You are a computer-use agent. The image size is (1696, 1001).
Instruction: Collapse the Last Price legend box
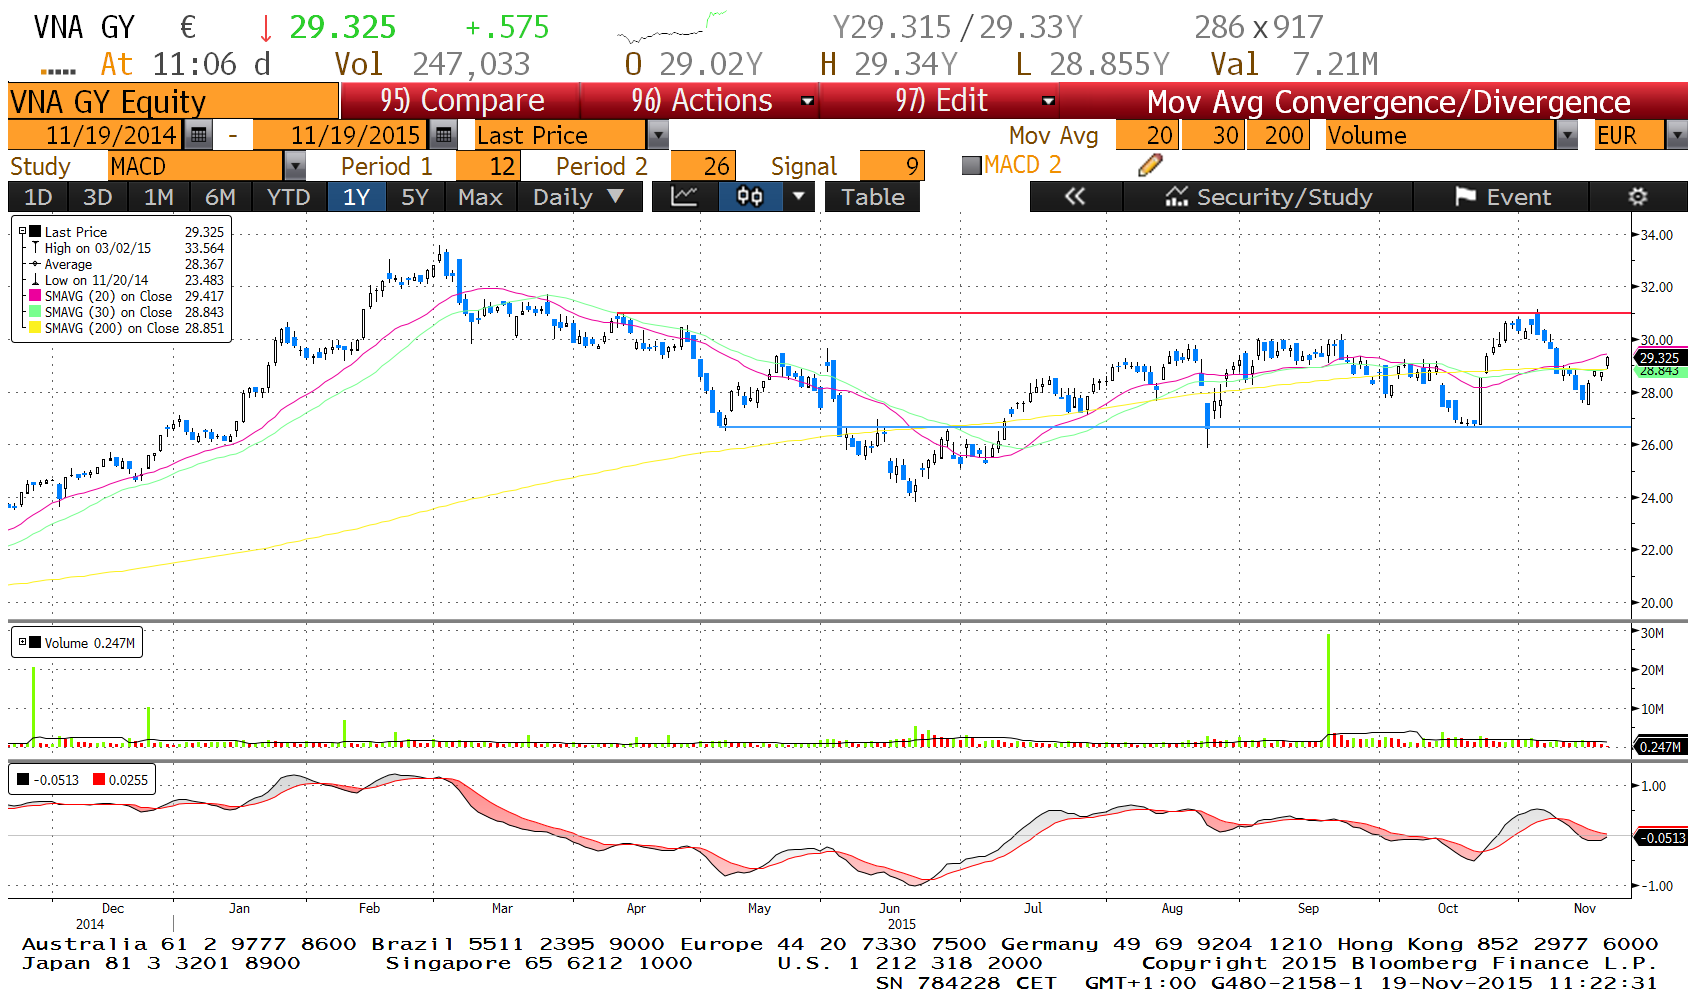click(22, 232)
